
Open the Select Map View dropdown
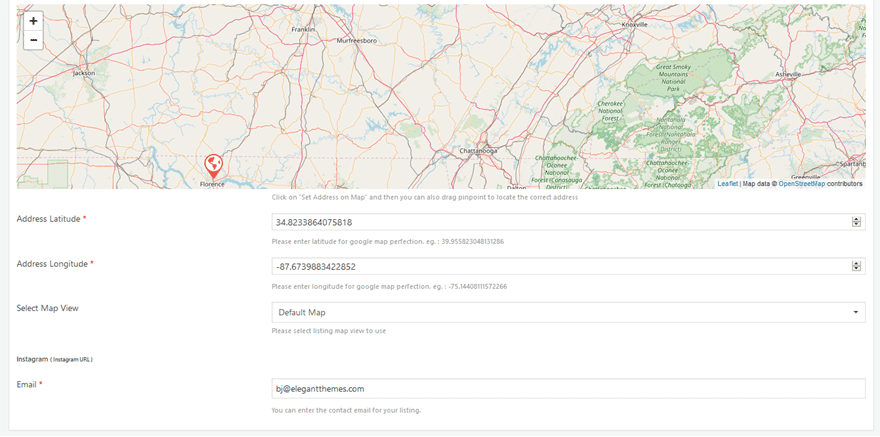pyautogui.click(x=568, y=312)
